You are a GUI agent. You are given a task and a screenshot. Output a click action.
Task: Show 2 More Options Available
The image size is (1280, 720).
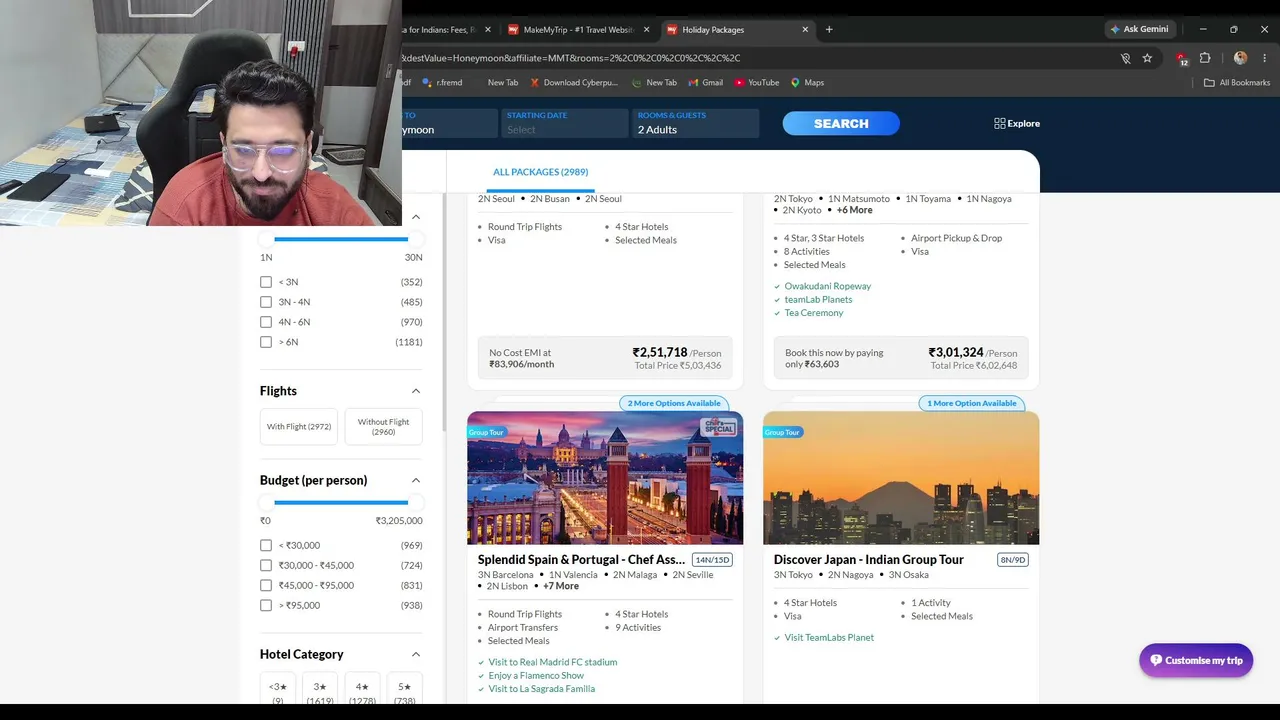tap(674, 403)
